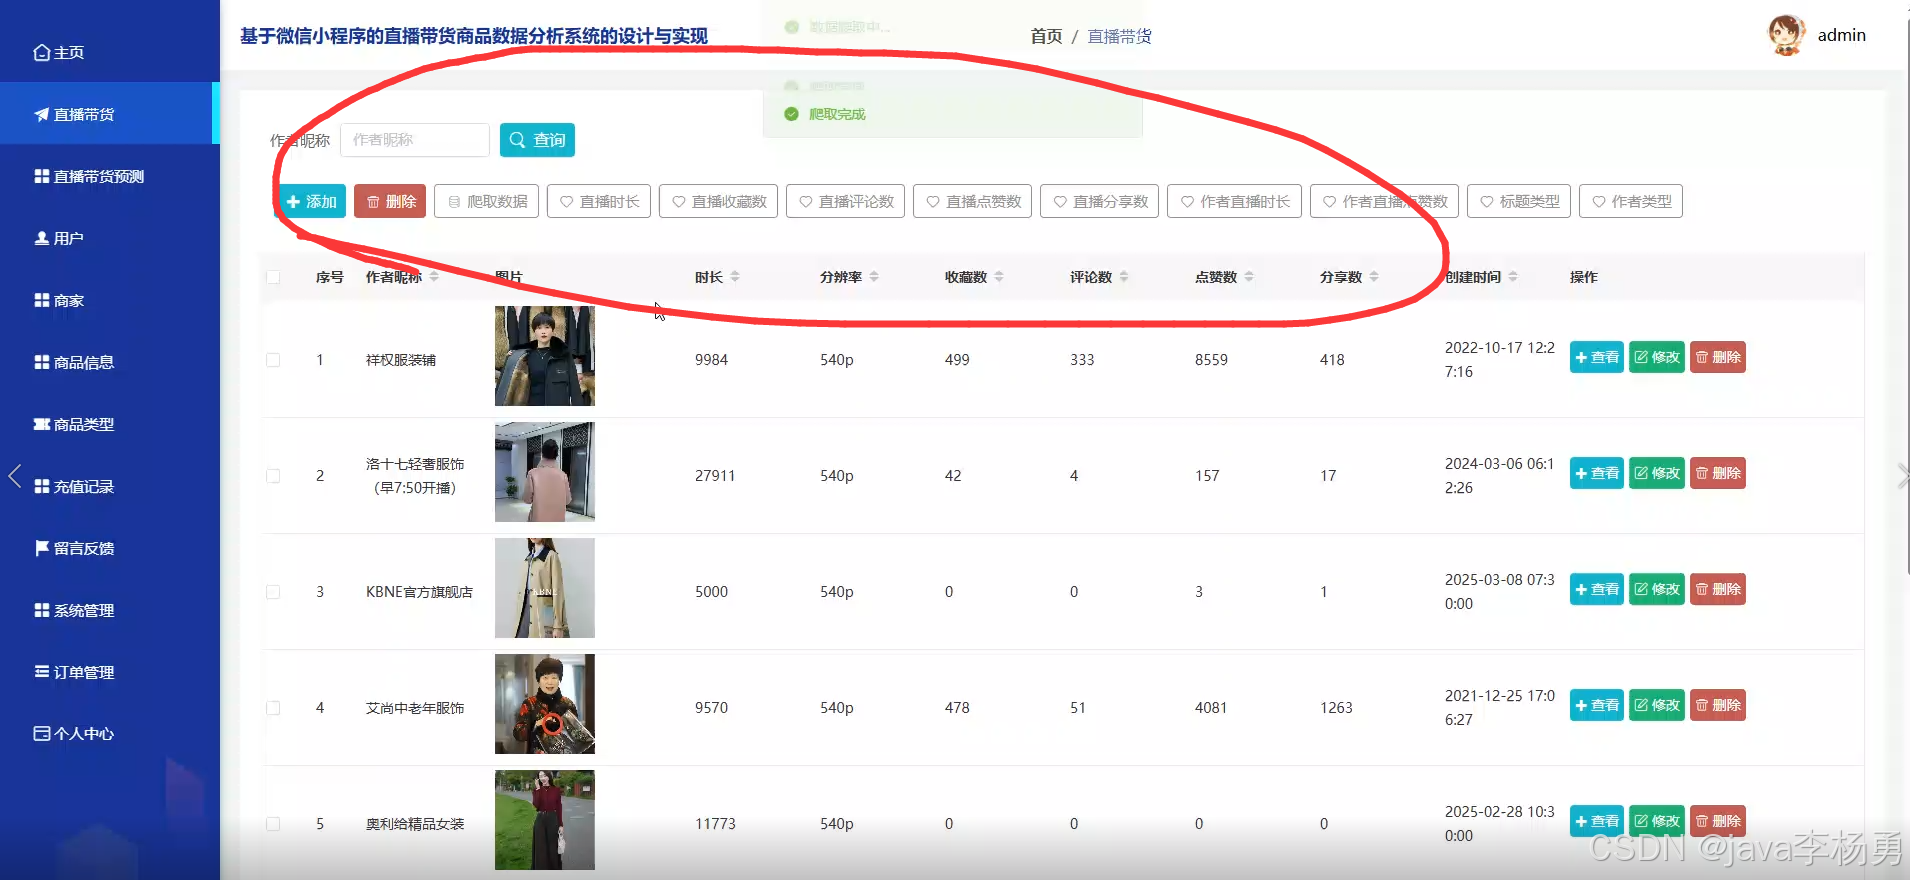
Task: Open 洛十七轻奢服饰 product thumbnail
Action: [x=545, y=472]
